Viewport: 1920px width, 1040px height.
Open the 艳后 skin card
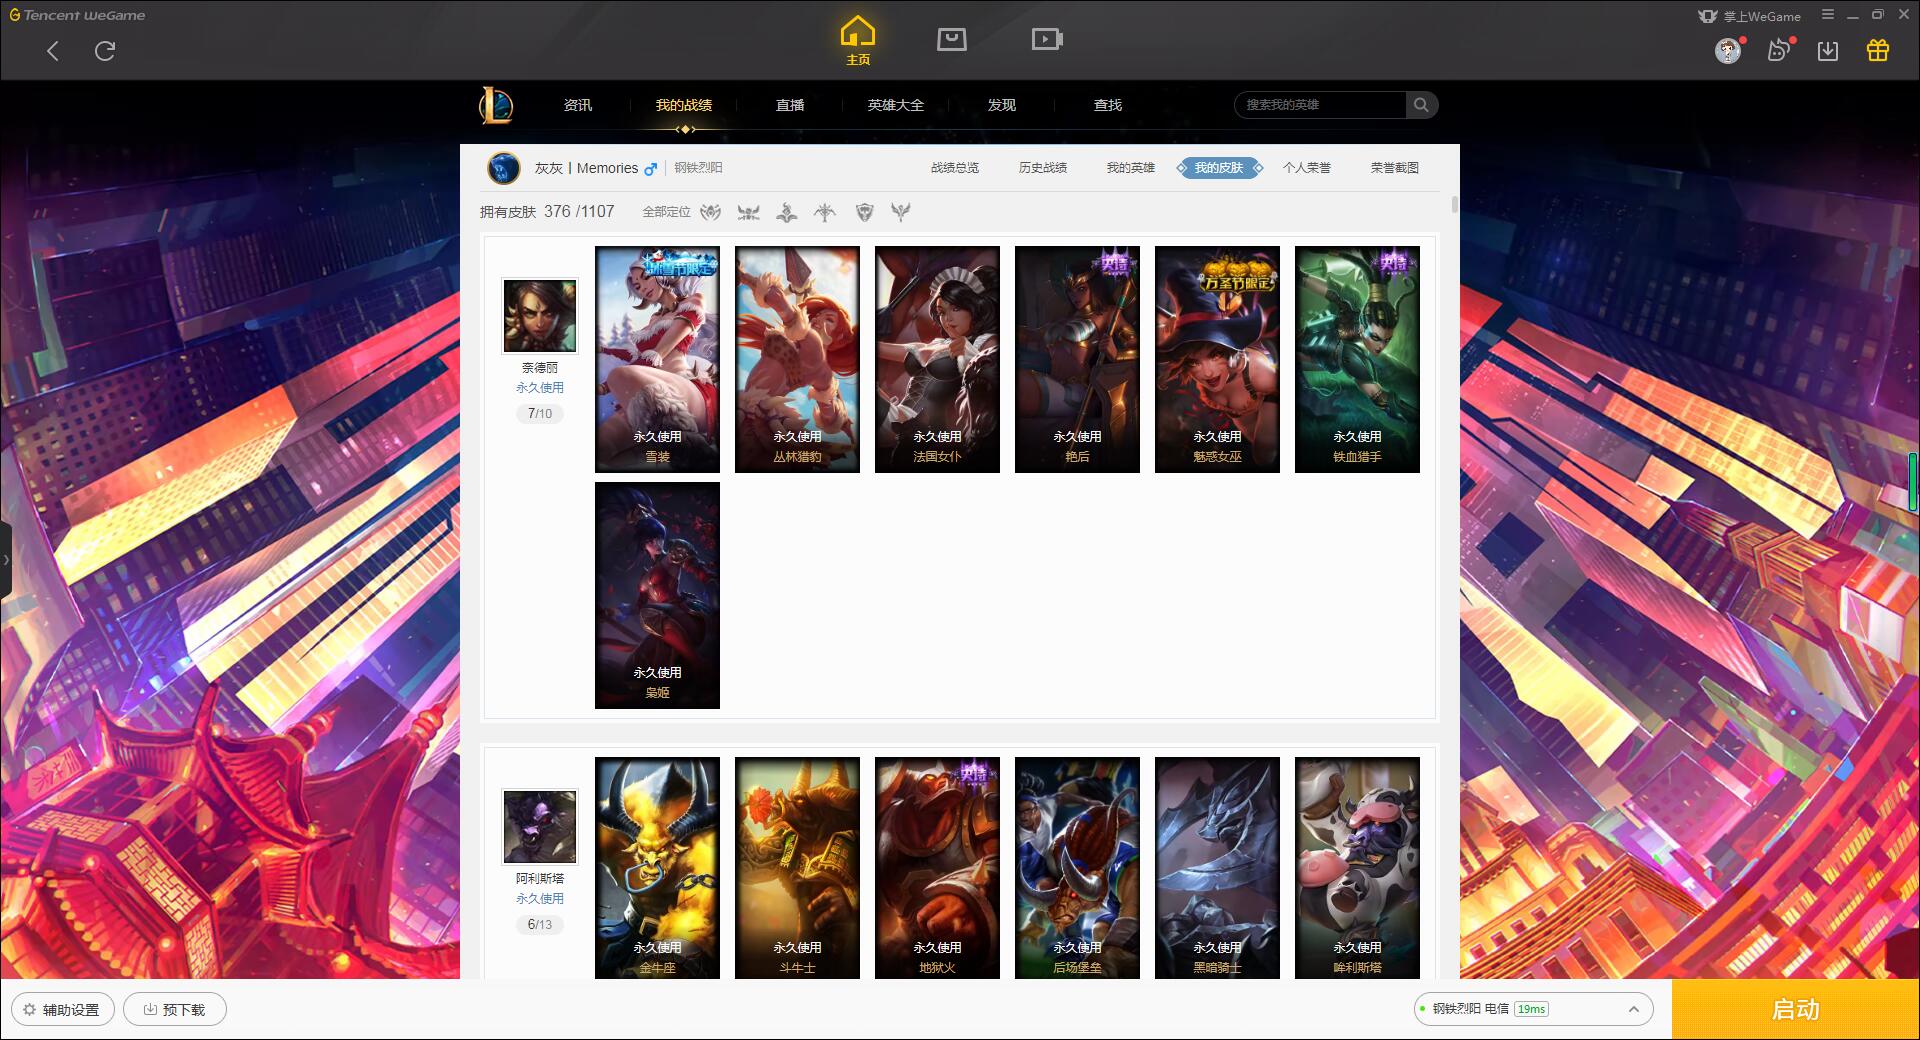1077,359
